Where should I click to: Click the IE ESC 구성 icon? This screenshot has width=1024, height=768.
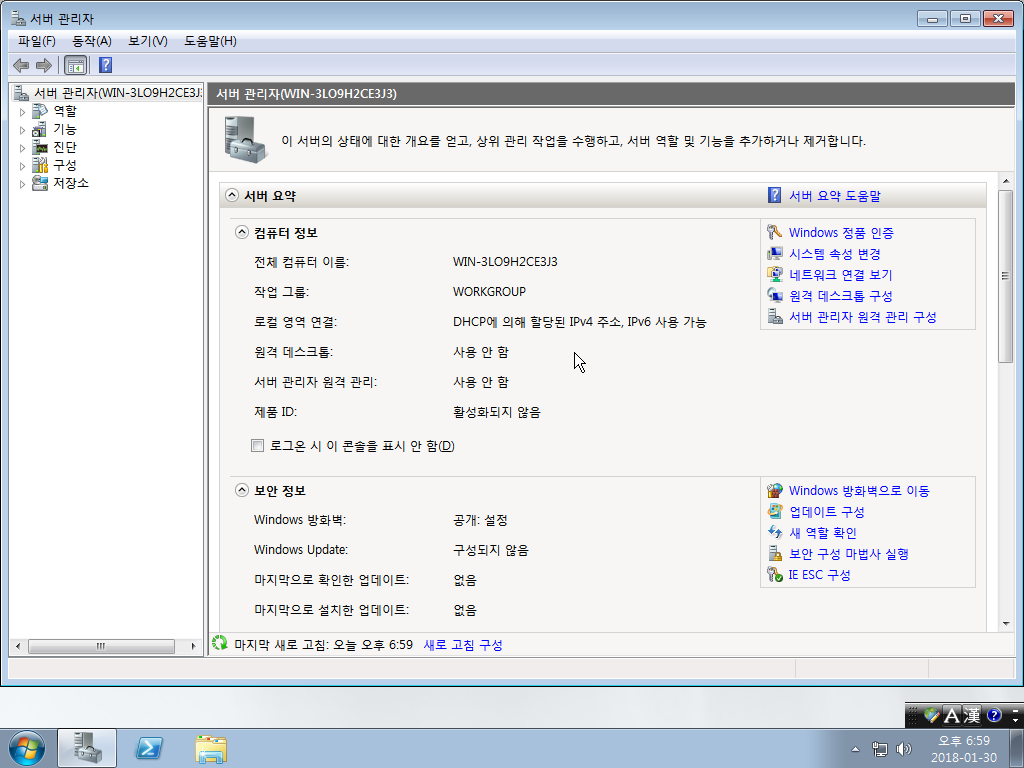coord(775,575)
